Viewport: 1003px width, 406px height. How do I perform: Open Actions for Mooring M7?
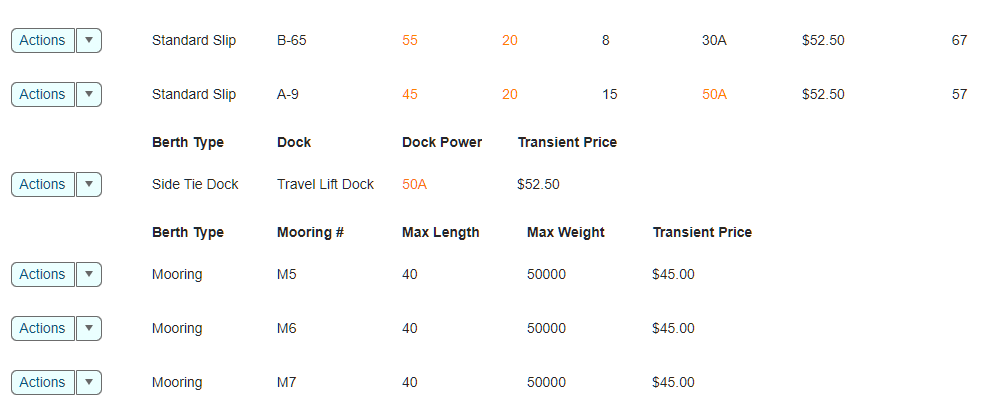[43, 382]
